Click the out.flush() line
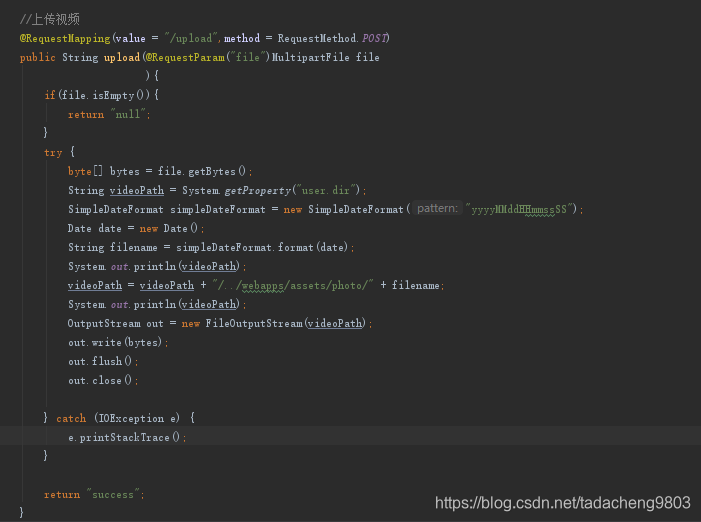 coord(103,361)
